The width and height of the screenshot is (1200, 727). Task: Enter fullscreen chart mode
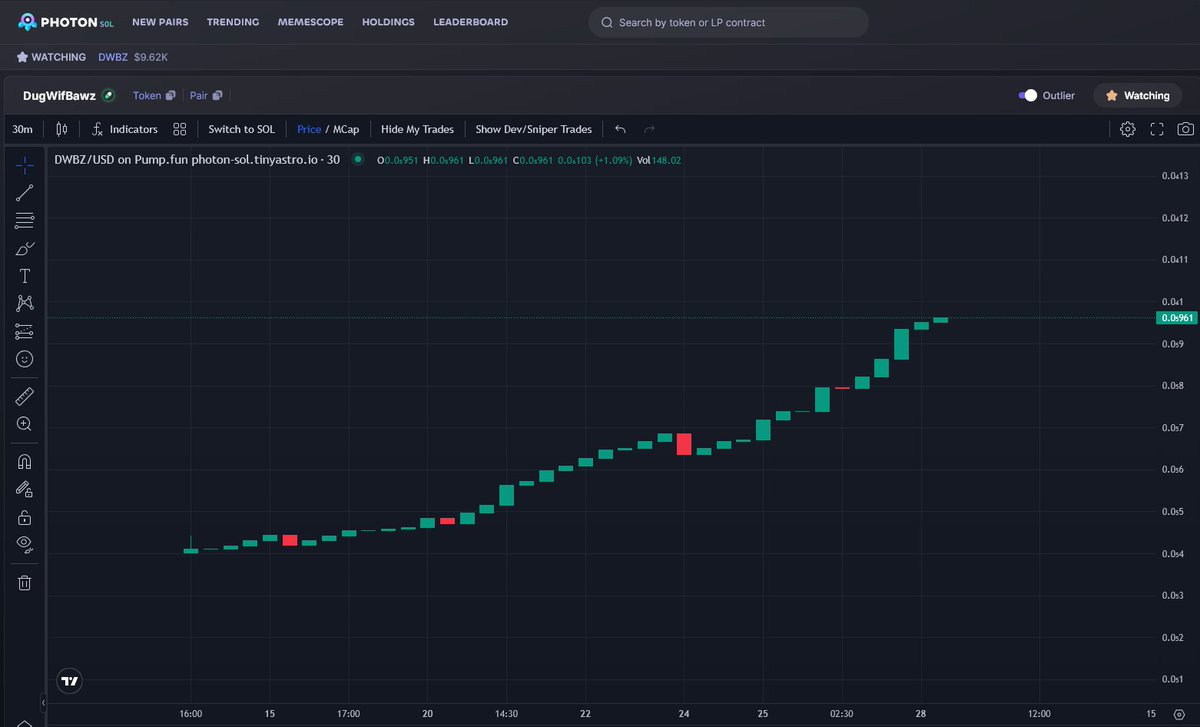(x=1157, y=129)
